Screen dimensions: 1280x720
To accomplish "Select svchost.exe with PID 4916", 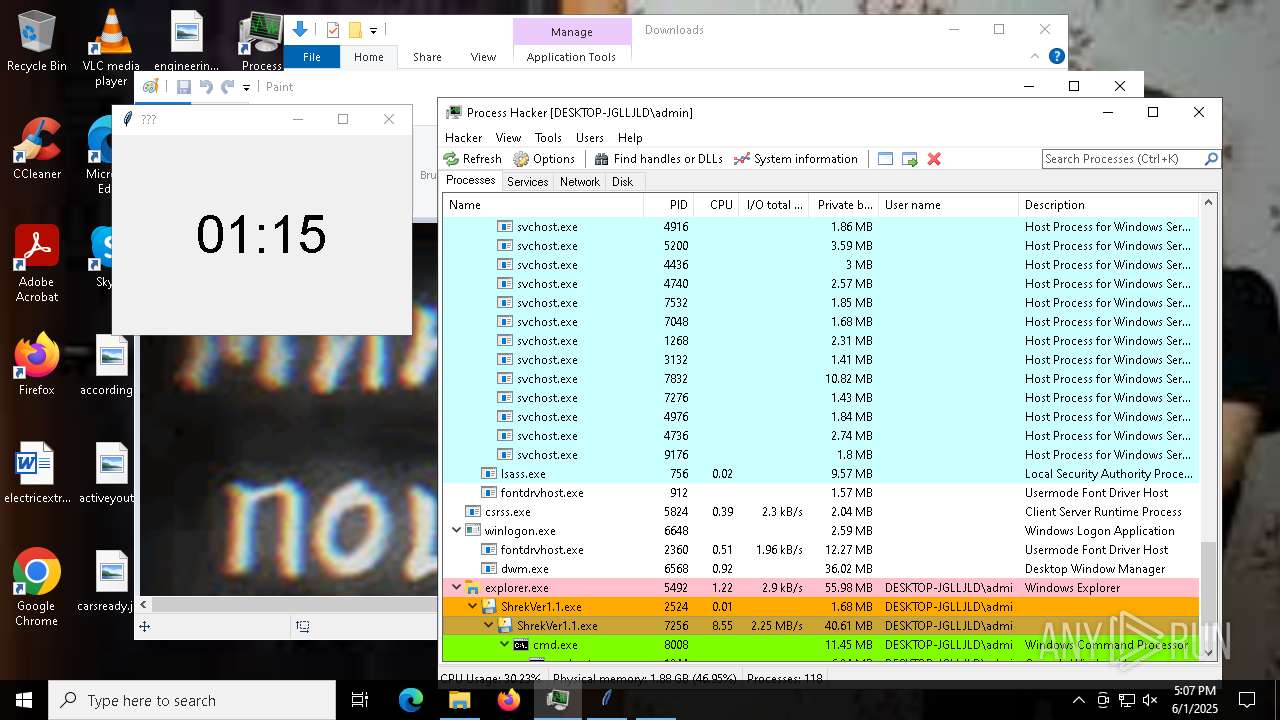I will click(x=821, y=227).
